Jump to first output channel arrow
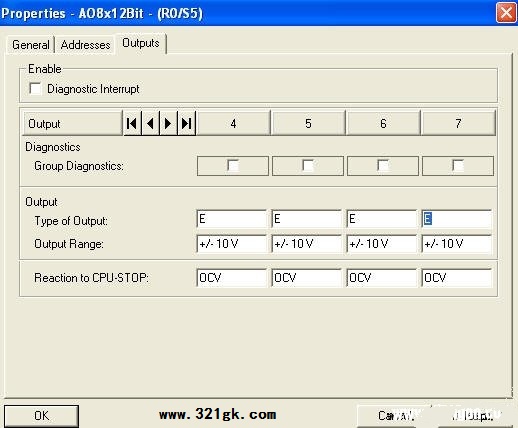 click(132, 124)
